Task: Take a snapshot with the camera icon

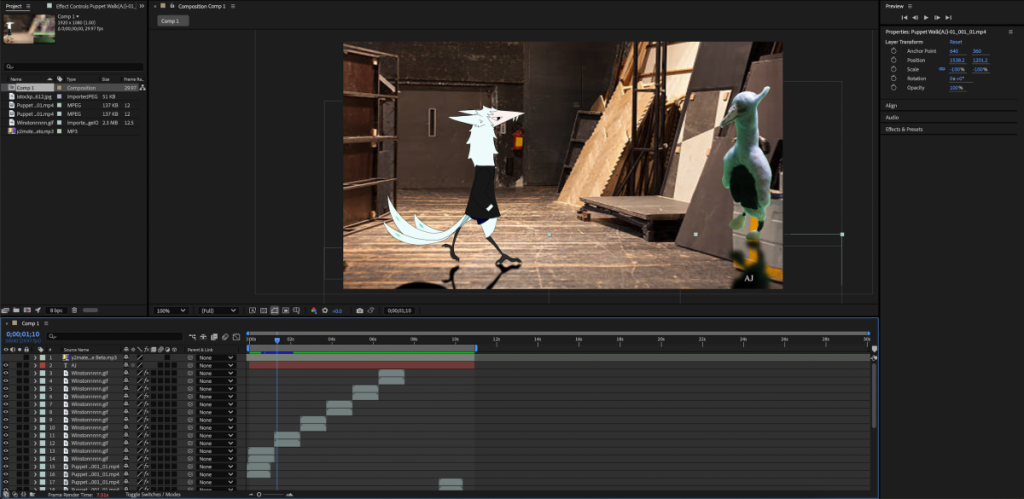Action: (360, 311)
